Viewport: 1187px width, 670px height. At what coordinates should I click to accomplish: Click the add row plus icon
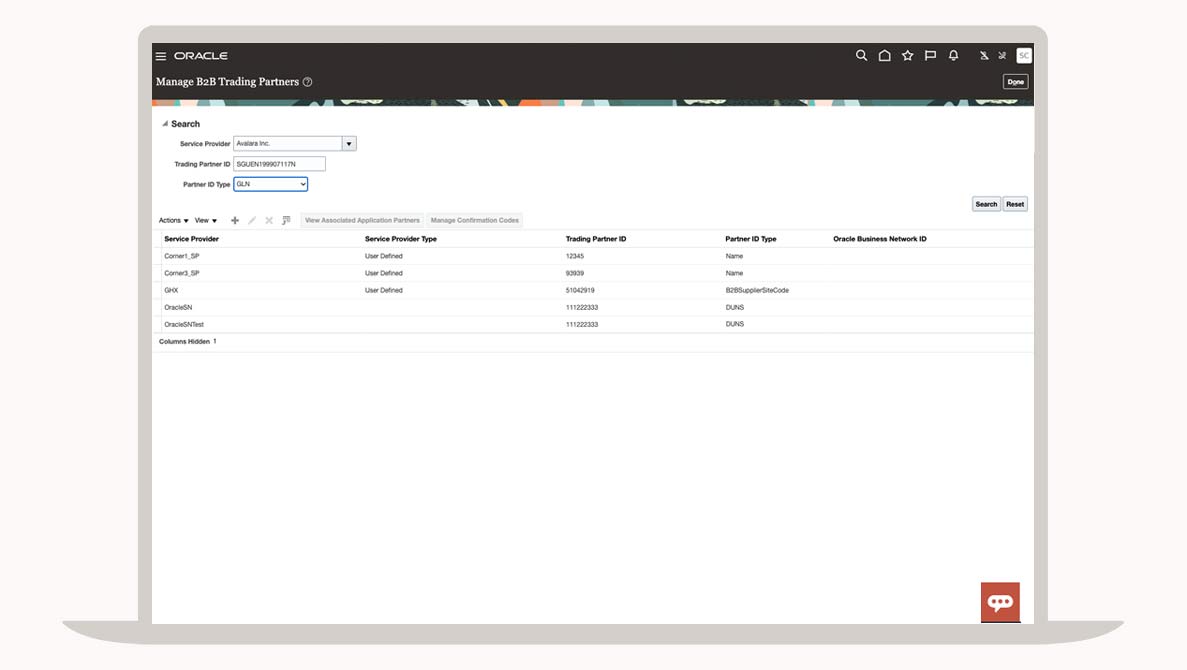tap(235, 220)
